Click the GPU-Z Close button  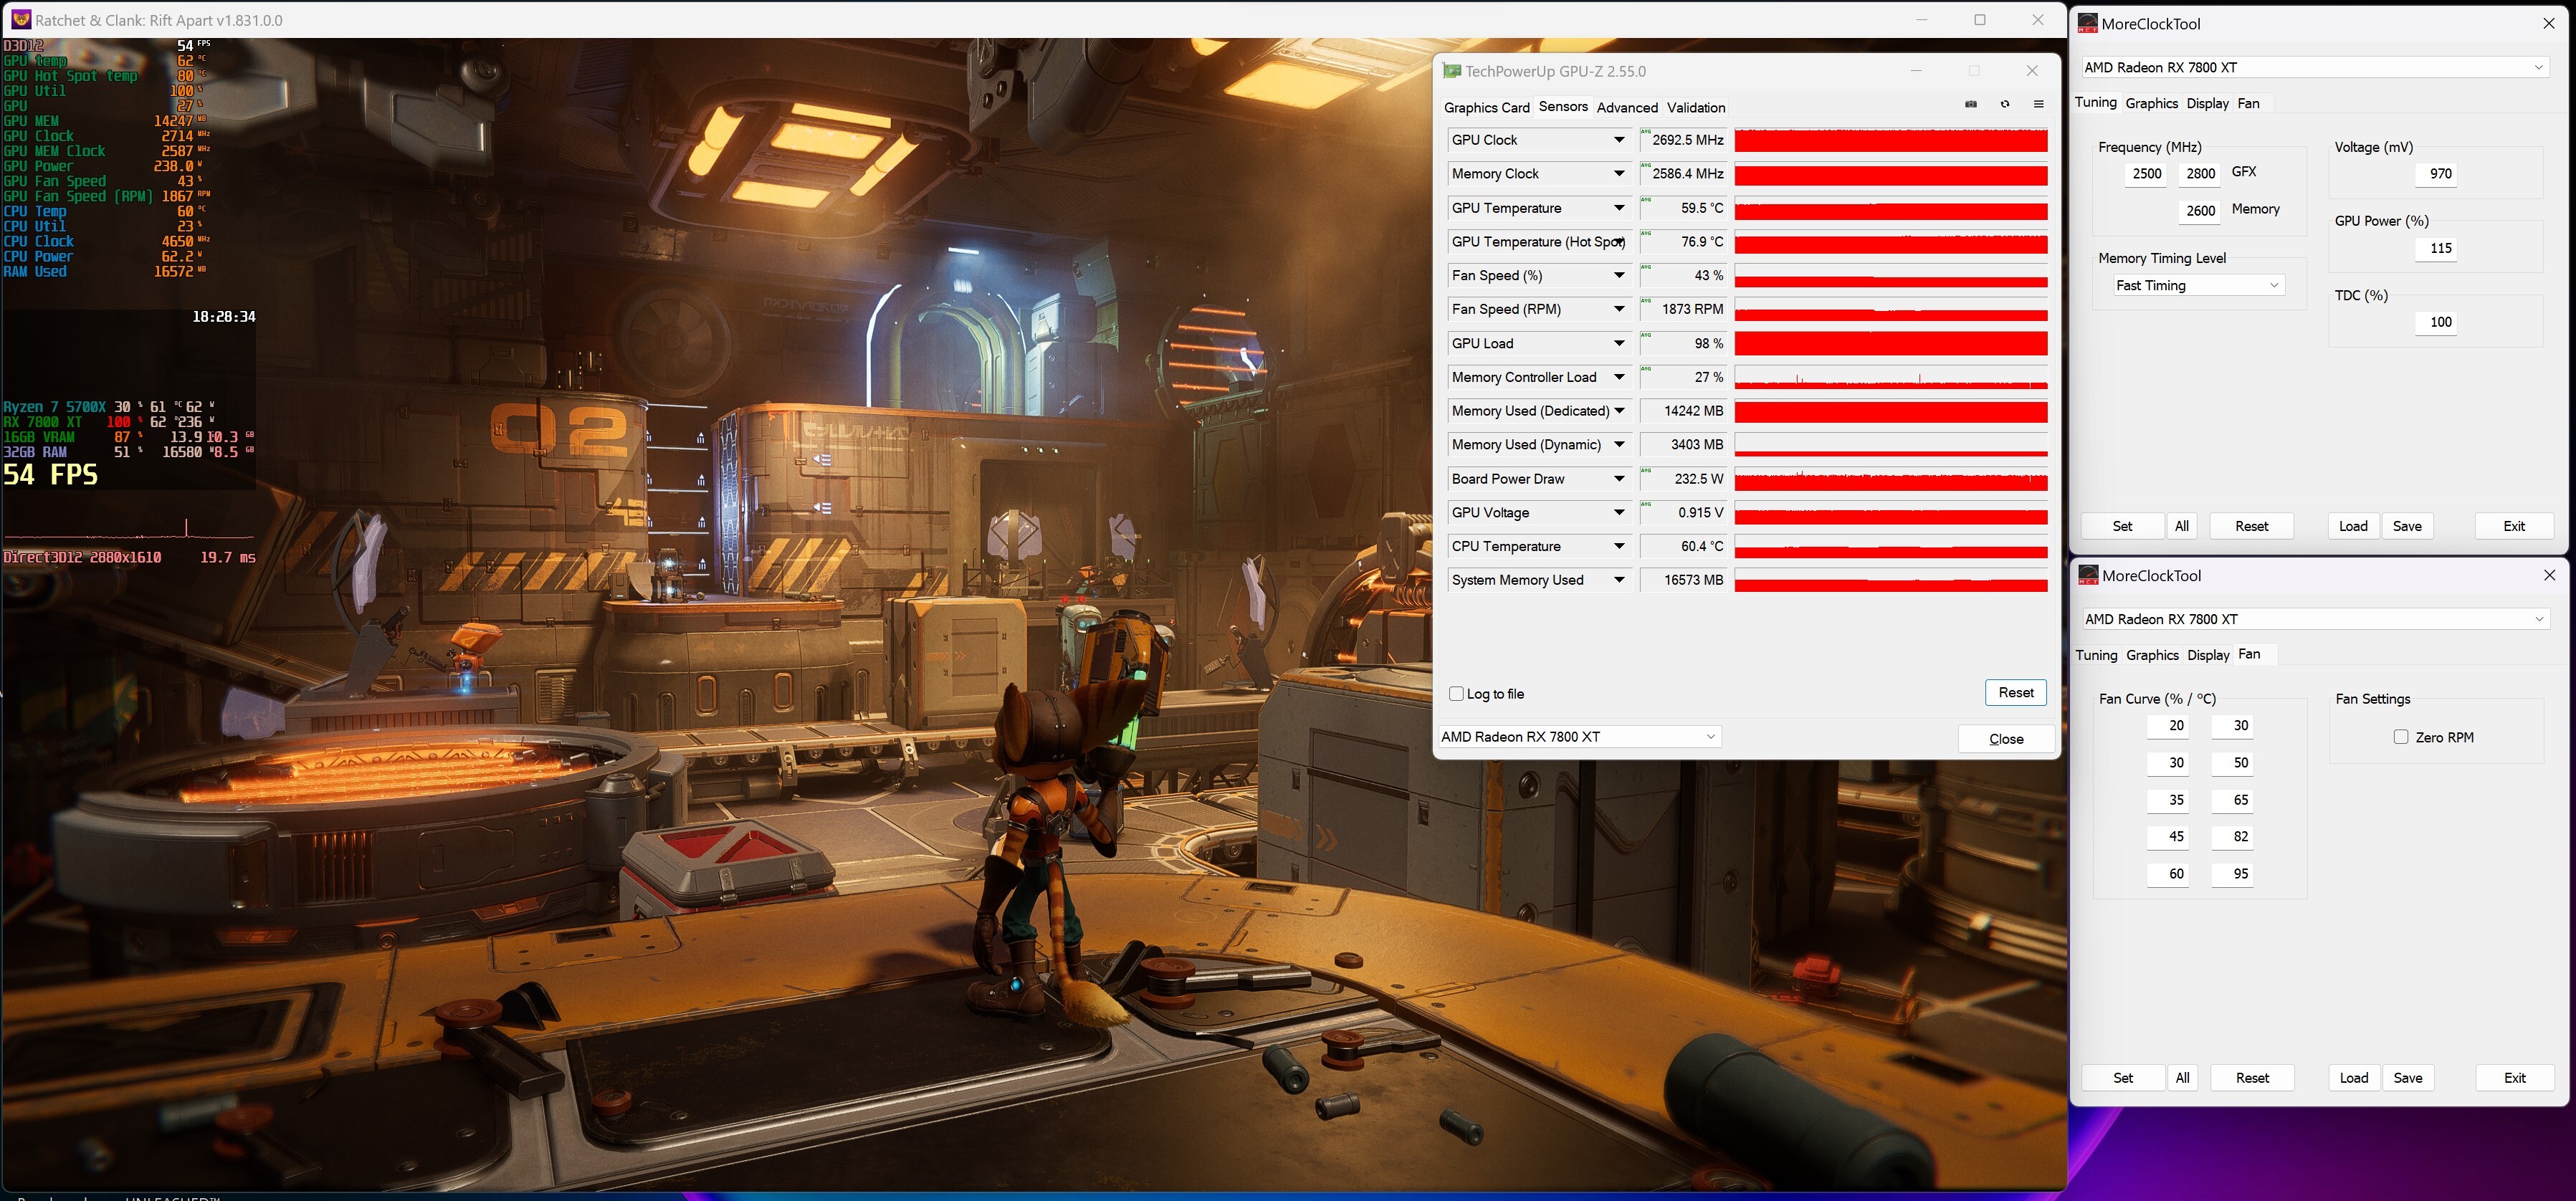[x=2006, y=738]
